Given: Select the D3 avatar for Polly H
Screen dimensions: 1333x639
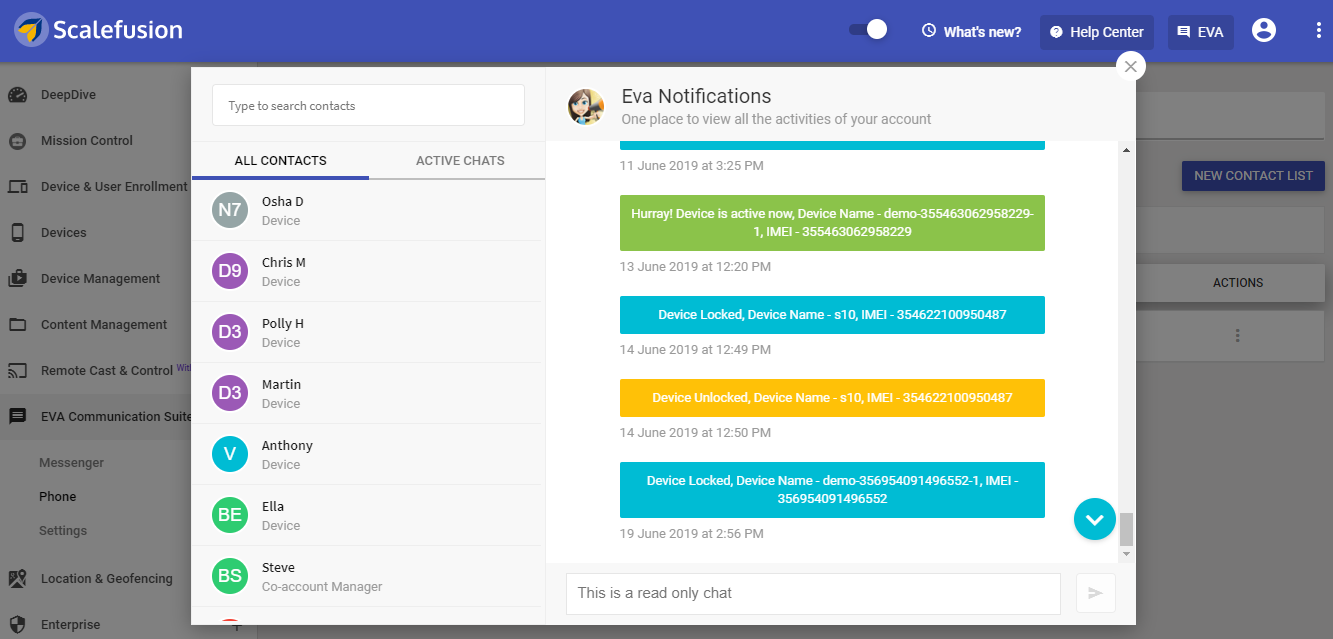Looking at the screenshot, I should [x=230, y=332].
